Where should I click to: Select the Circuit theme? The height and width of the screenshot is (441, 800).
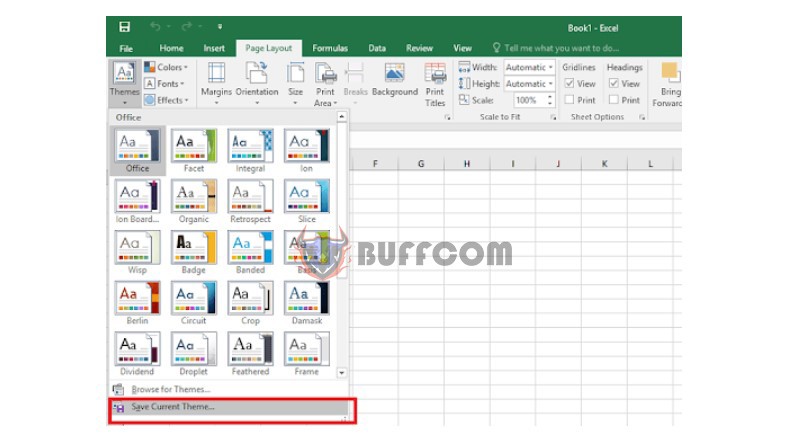(194, 303)
